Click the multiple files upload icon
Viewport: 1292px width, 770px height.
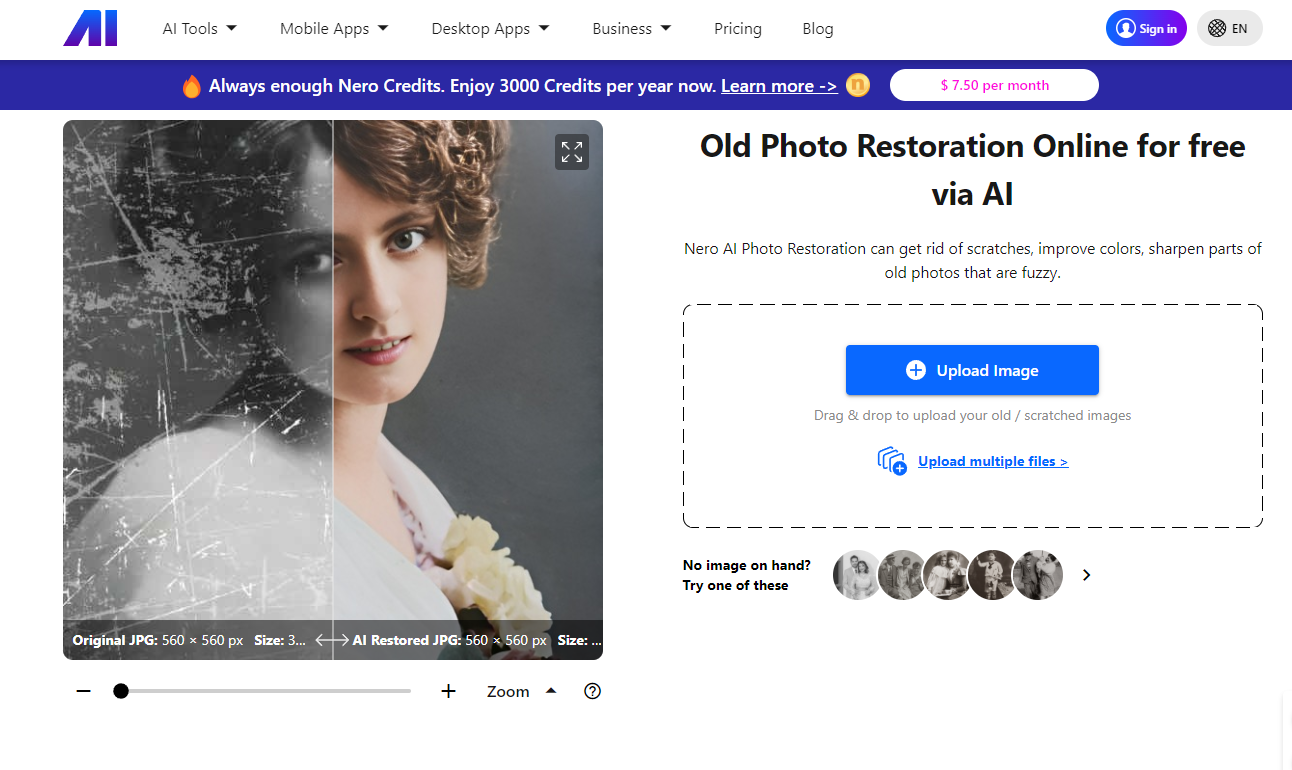pyautogui.click(x=892, y=461)
